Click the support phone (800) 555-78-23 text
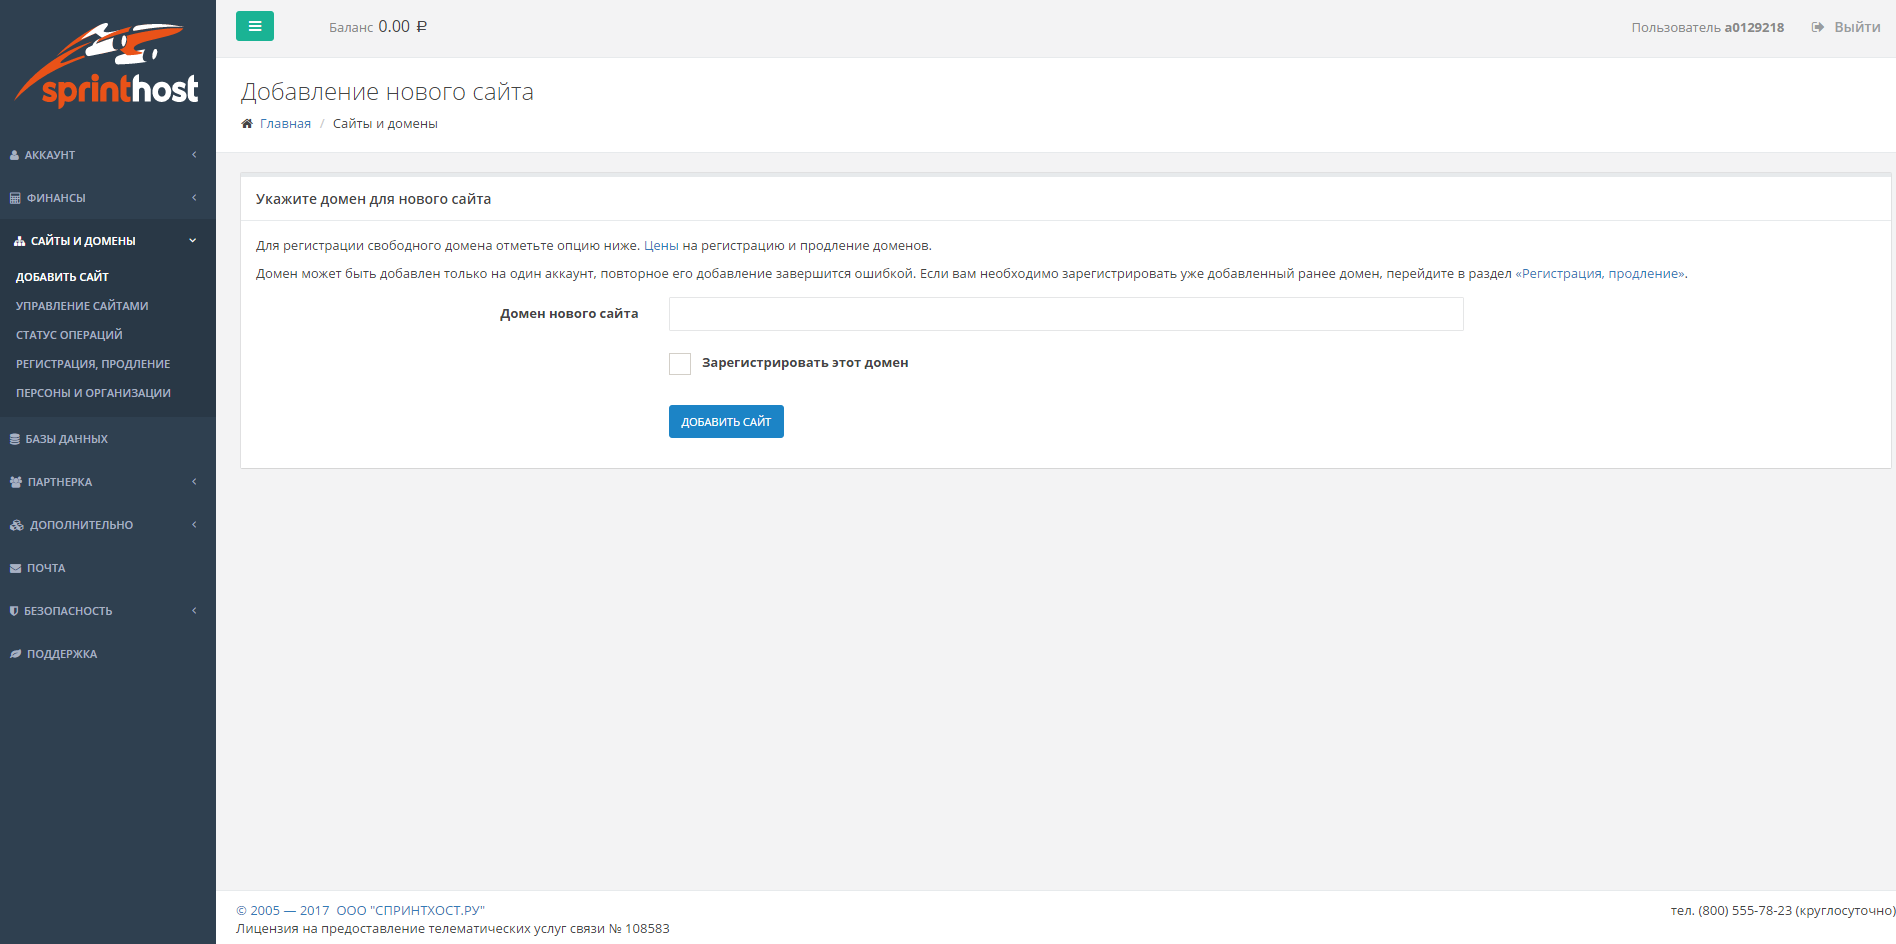 click(1745, 911)
